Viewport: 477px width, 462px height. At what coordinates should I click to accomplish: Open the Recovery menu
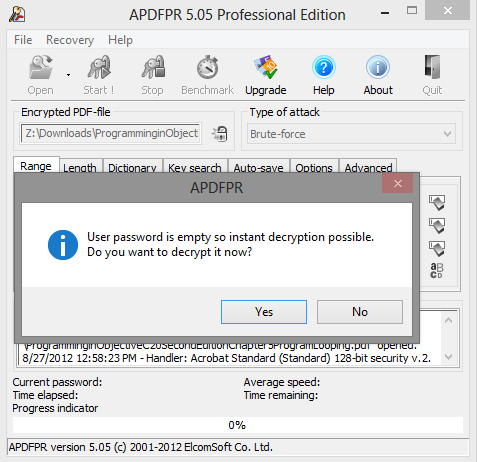pos(70,40)
